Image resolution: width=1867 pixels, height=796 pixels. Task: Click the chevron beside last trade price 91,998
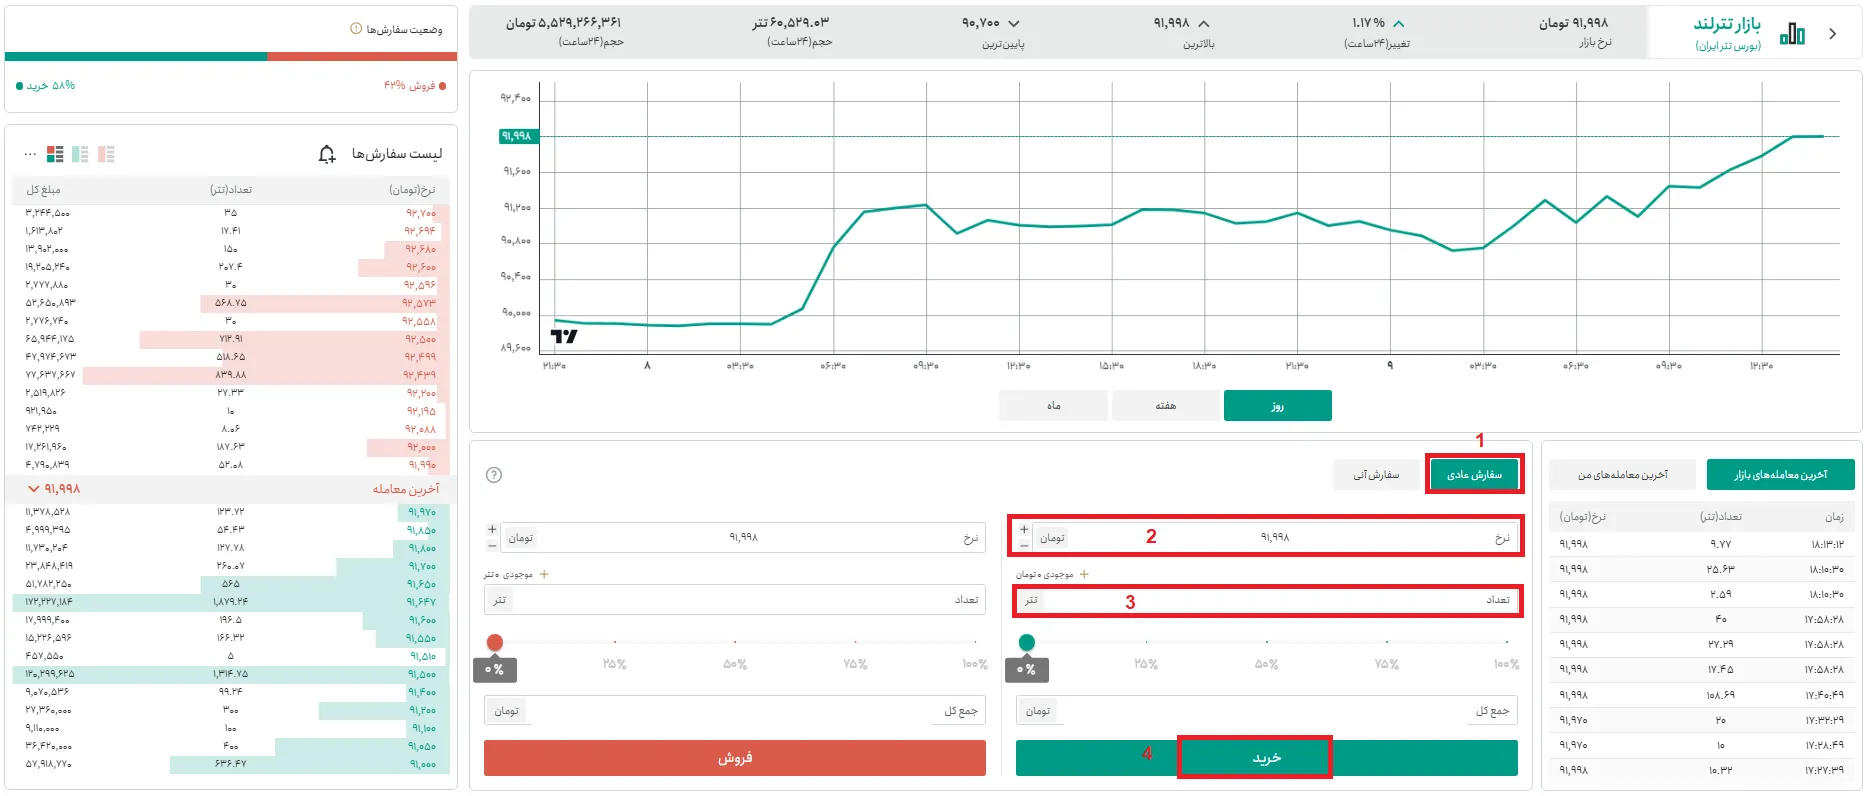pyautogui.click(x=34, y=489)
